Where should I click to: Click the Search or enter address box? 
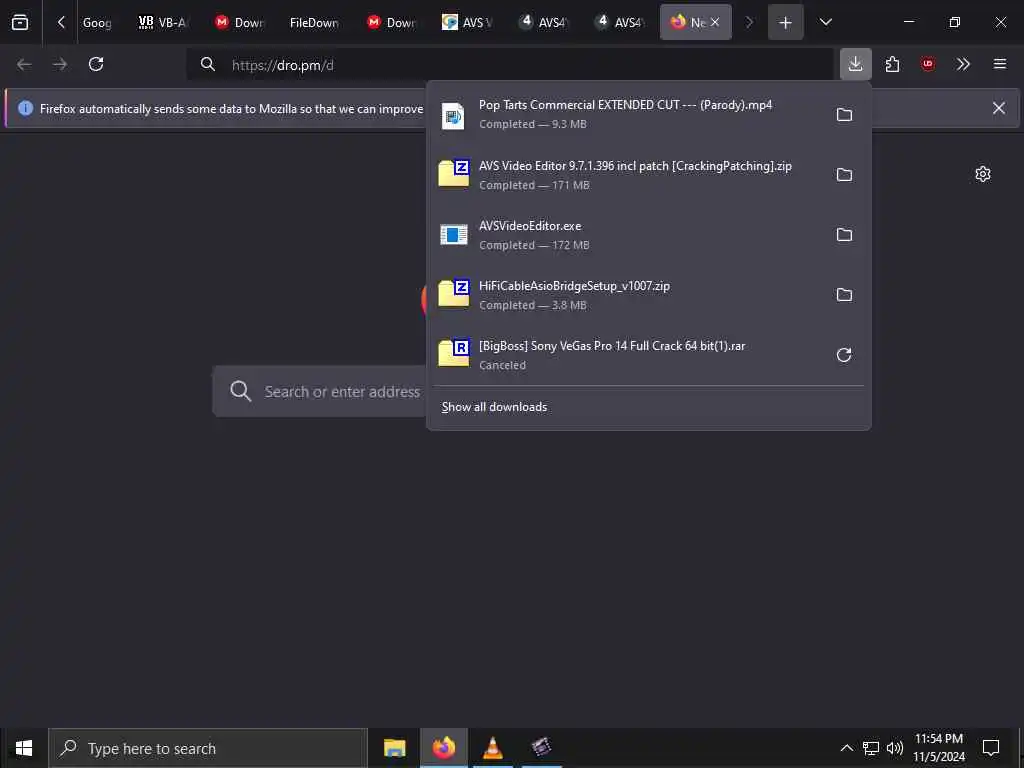click(320, 391)
